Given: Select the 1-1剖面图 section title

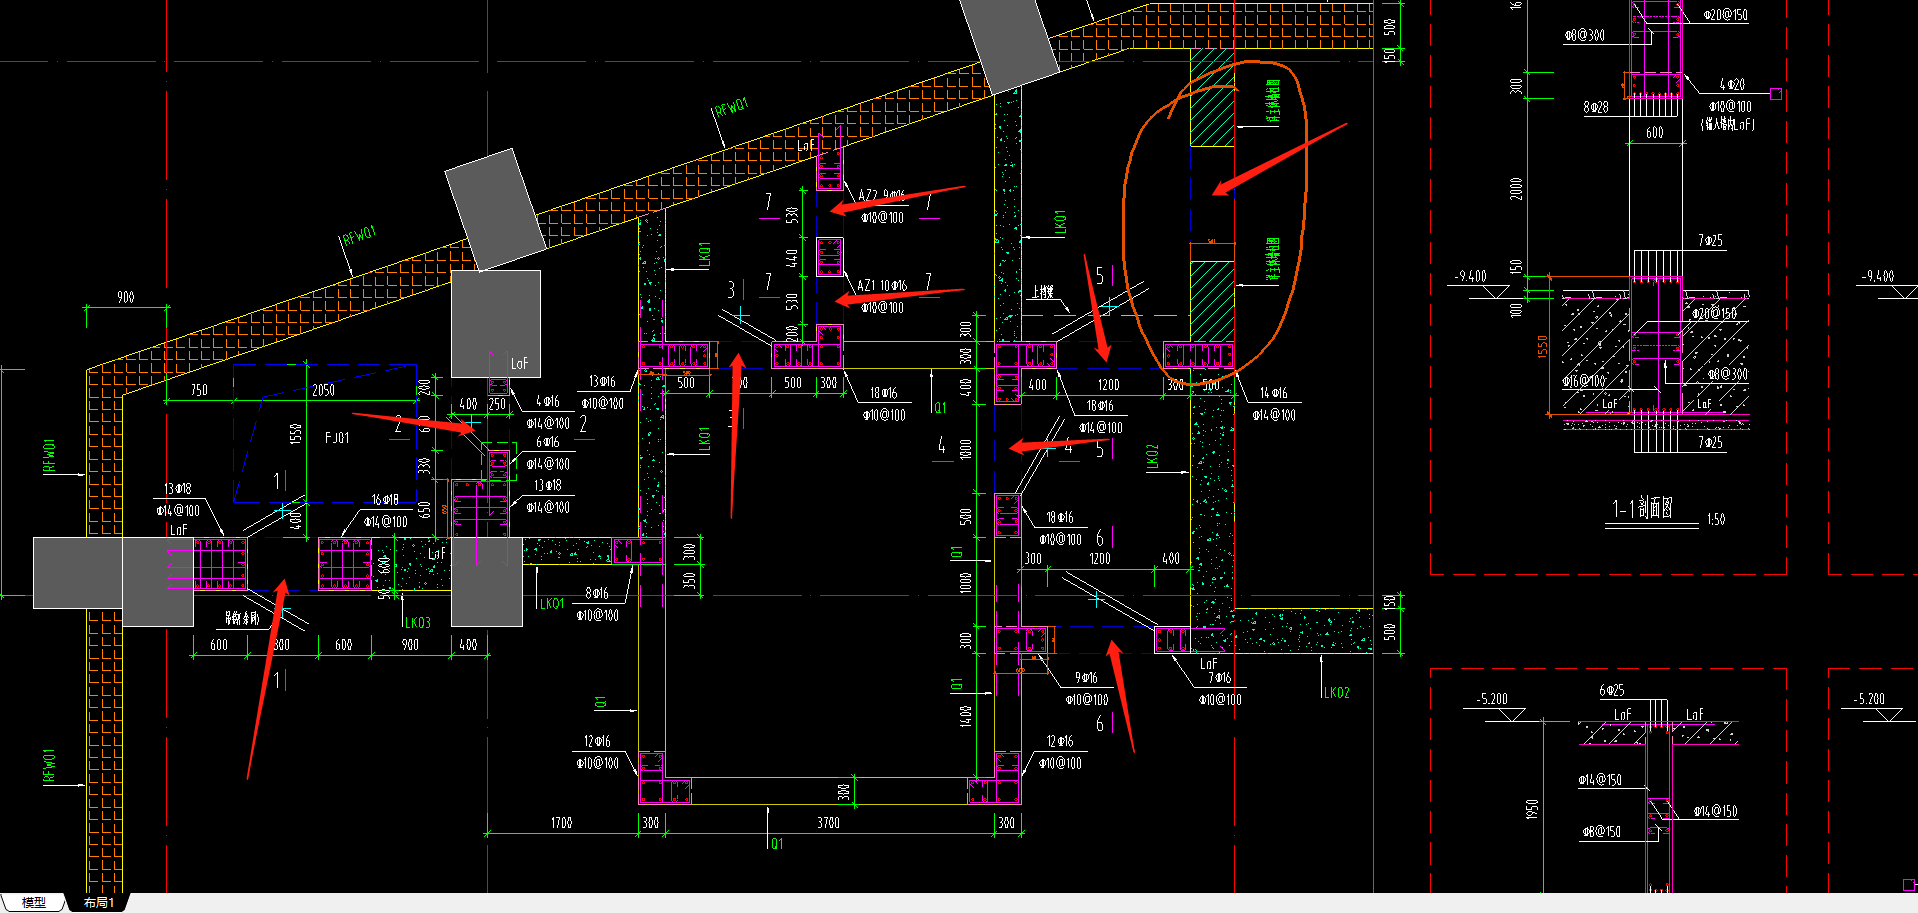Looking at the screenshot, I should tap(1642, 509).
